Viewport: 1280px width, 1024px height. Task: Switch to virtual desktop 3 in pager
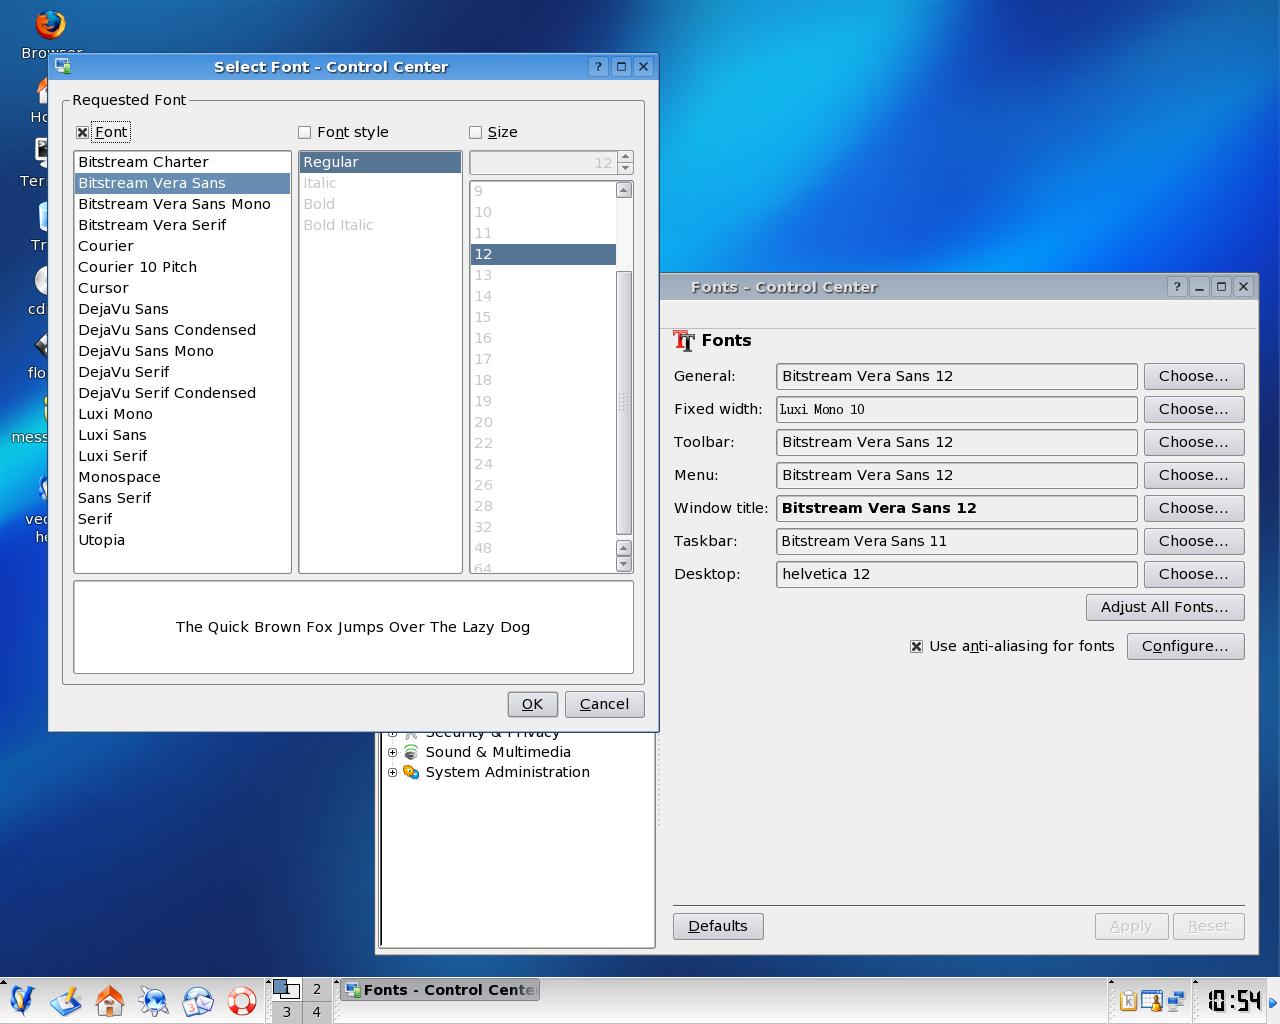click(287, 1011)
